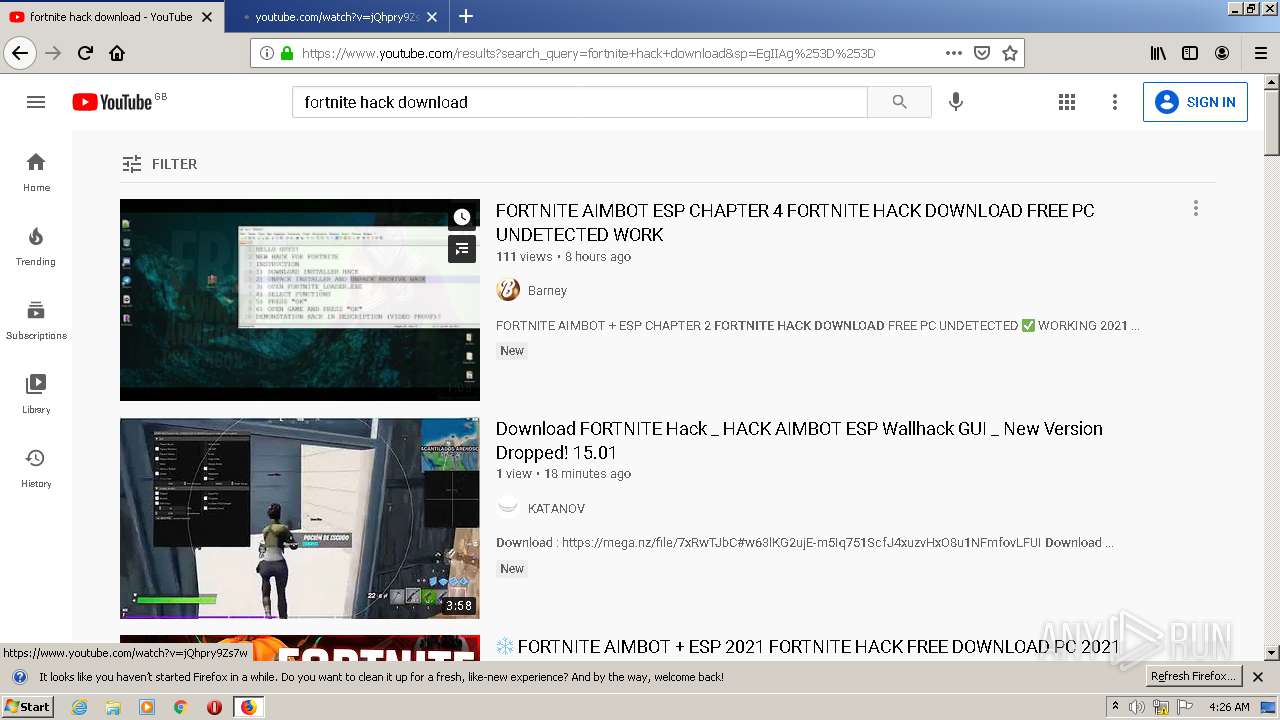Open Trending in sidebar

(x=36, y=246)
